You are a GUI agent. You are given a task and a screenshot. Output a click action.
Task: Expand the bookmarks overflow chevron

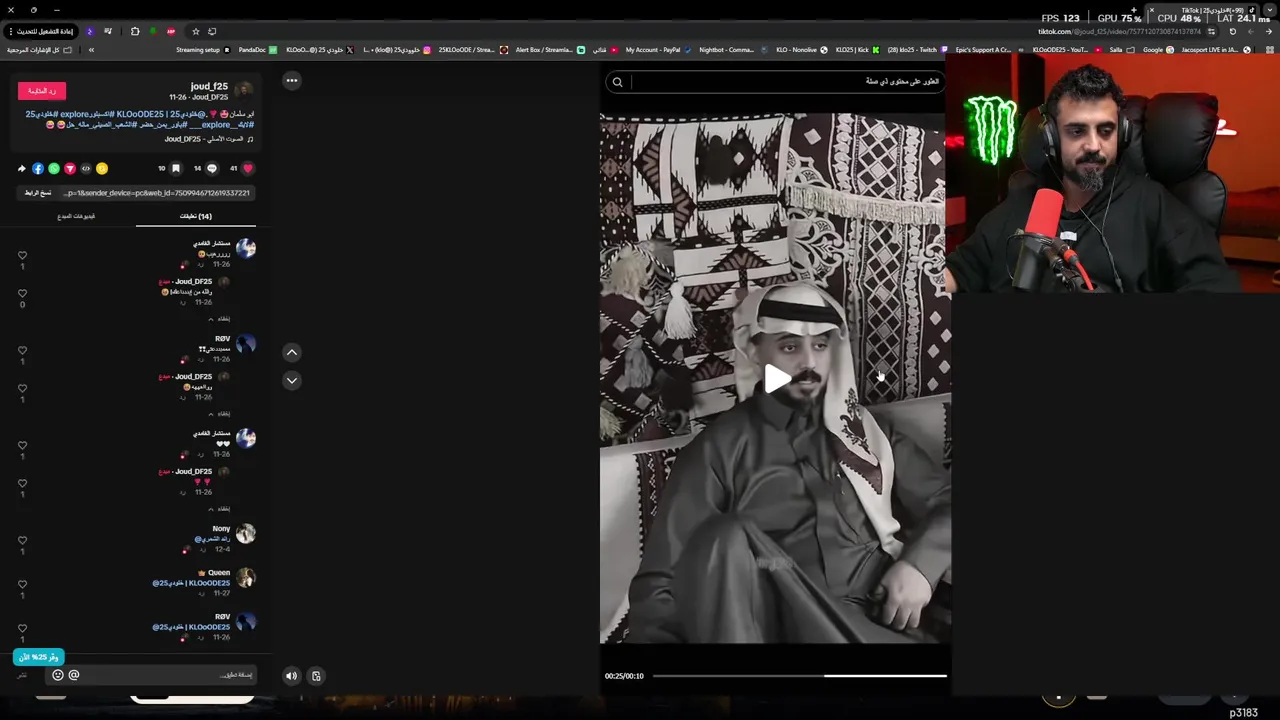(x=91, y=50)
